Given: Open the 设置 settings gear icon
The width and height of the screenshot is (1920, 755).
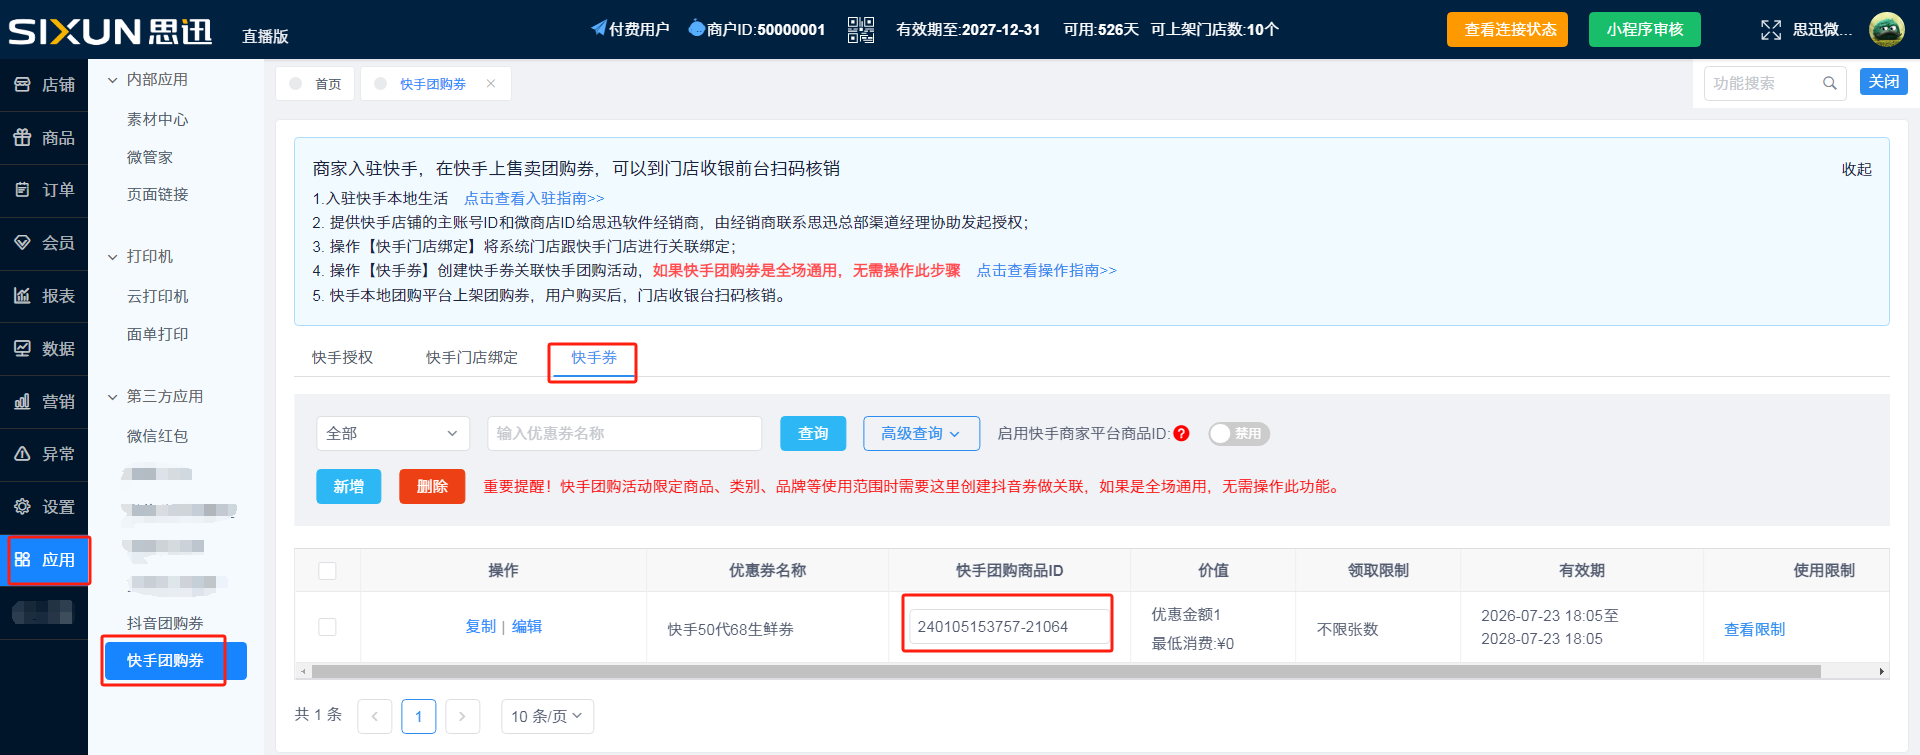Looking at the screenshot, I should [22, 507].
